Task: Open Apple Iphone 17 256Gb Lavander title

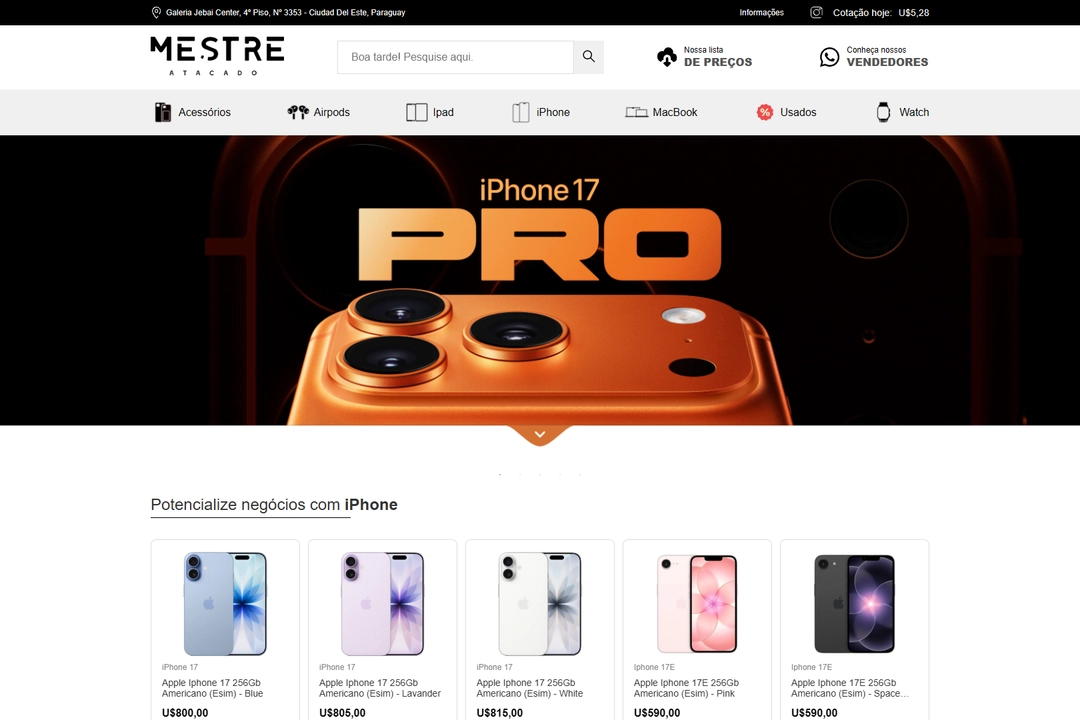Action: tap(380, 688)
